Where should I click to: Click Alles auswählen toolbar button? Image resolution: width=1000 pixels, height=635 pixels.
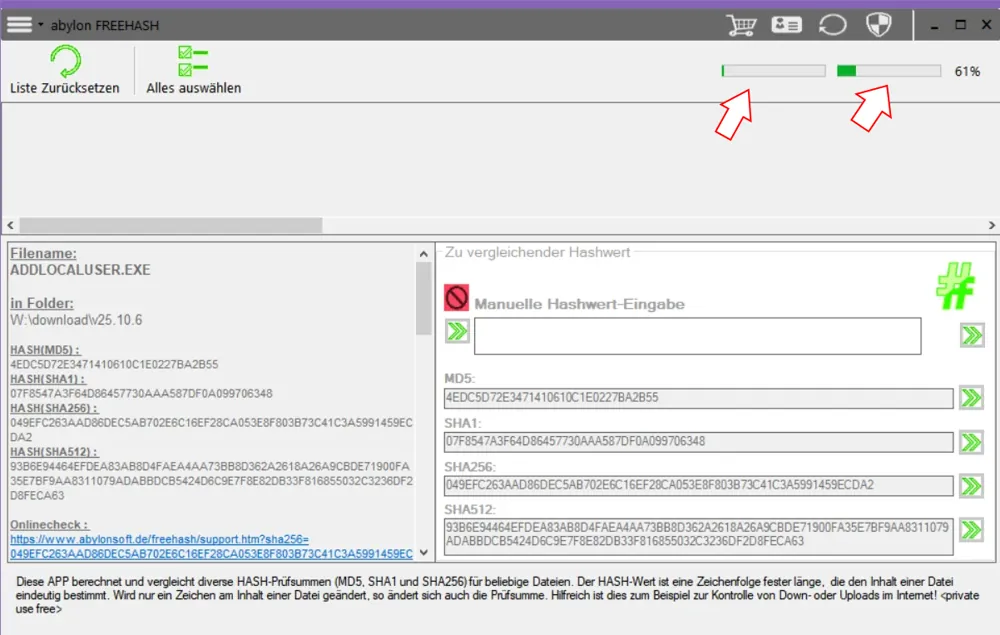[x=193, y=69]
